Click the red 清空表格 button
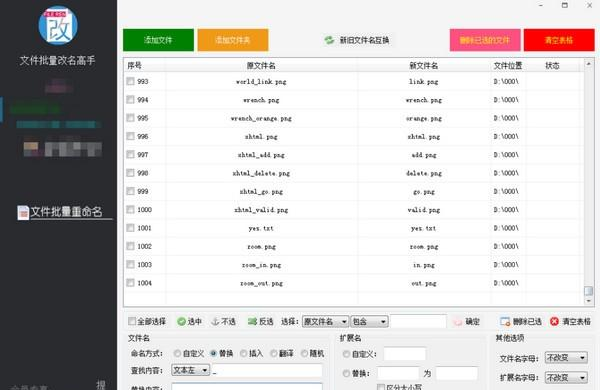 click(x=559, y=40)
